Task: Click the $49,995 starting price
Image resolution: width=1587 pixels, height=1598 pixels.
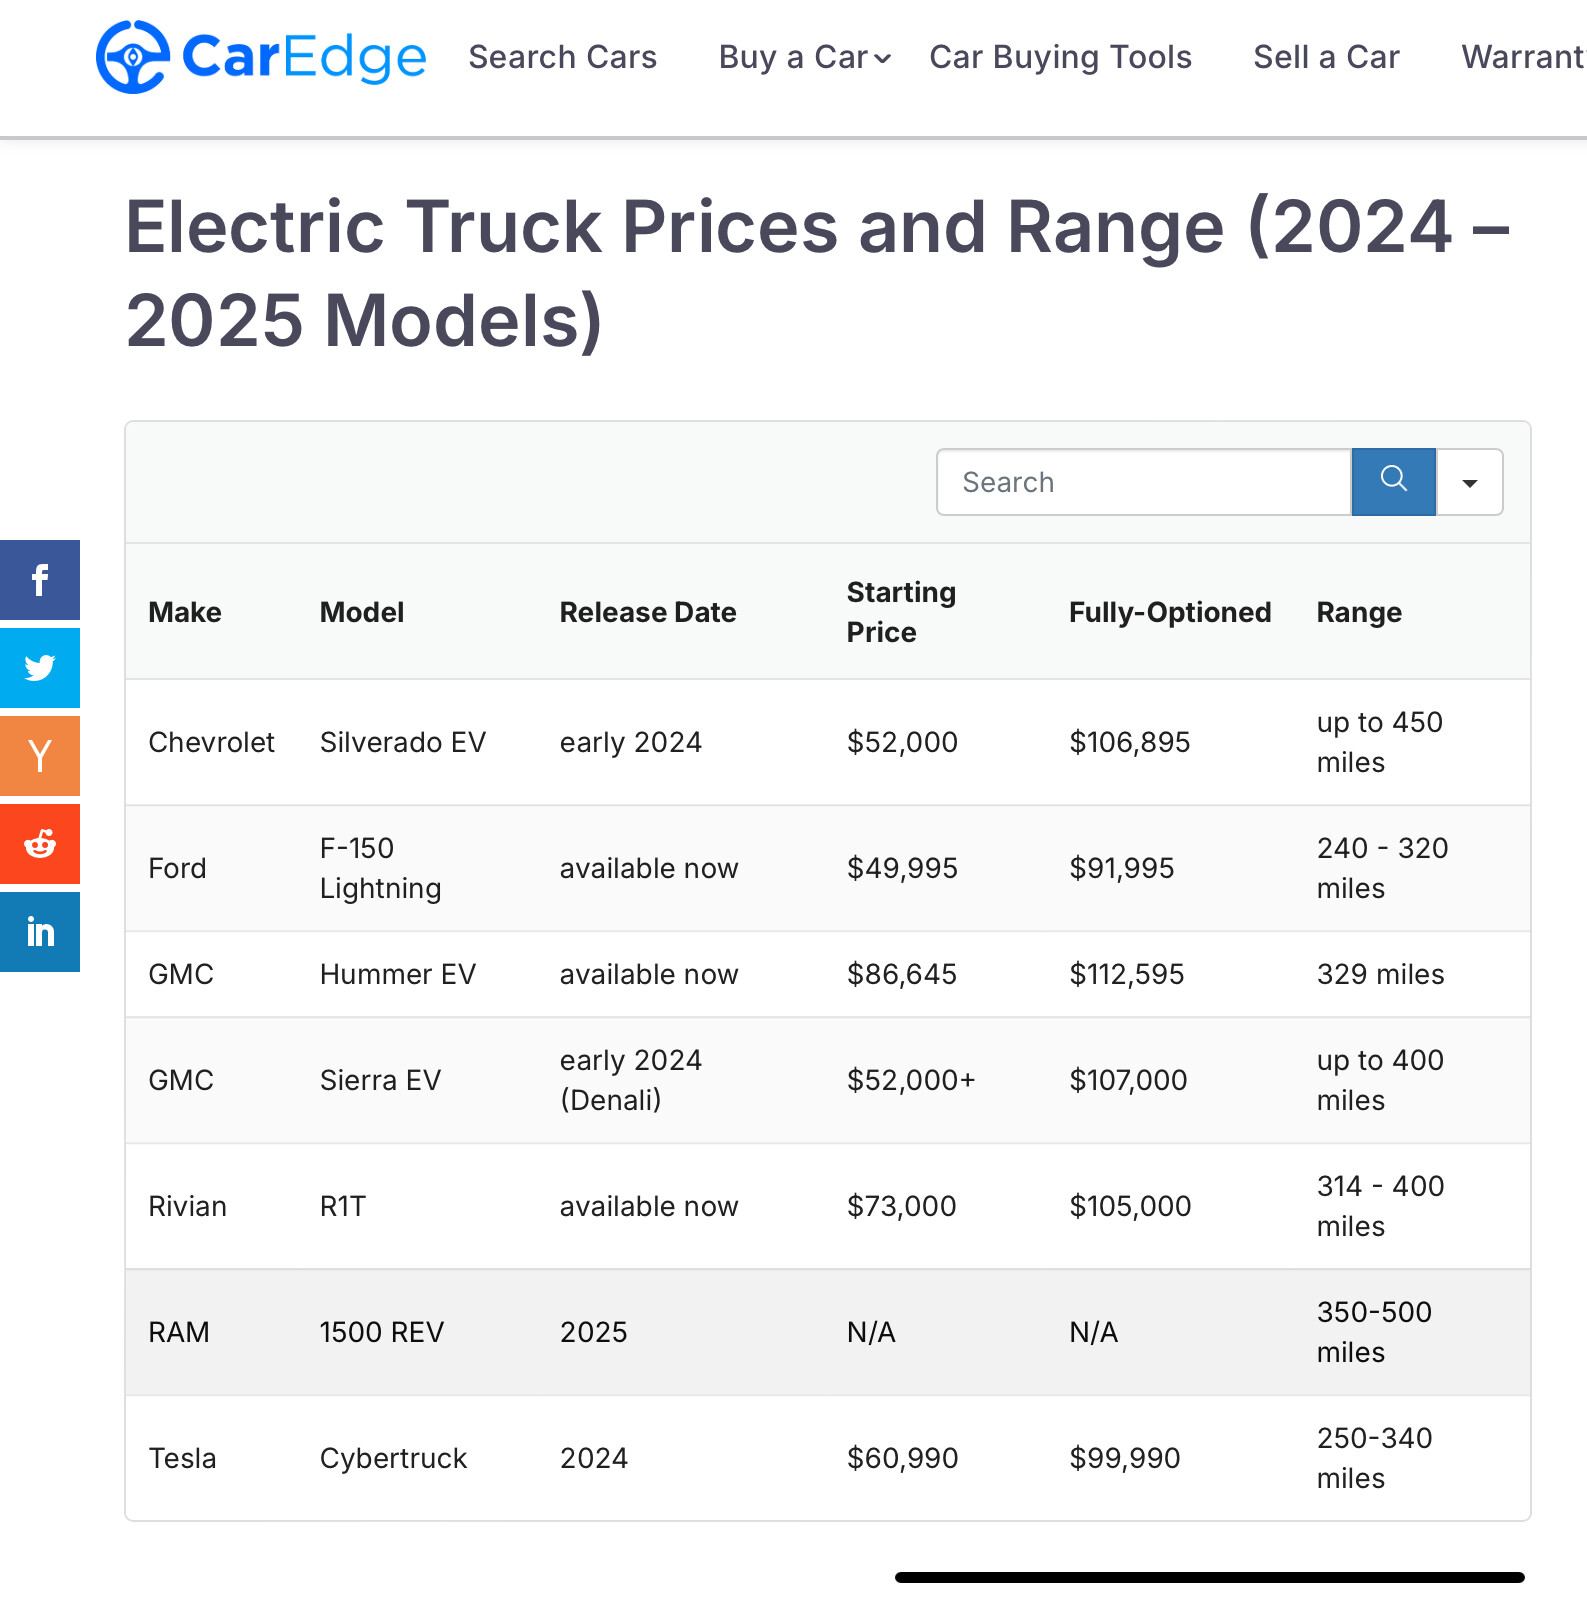Action: click(x=902, y=868)
